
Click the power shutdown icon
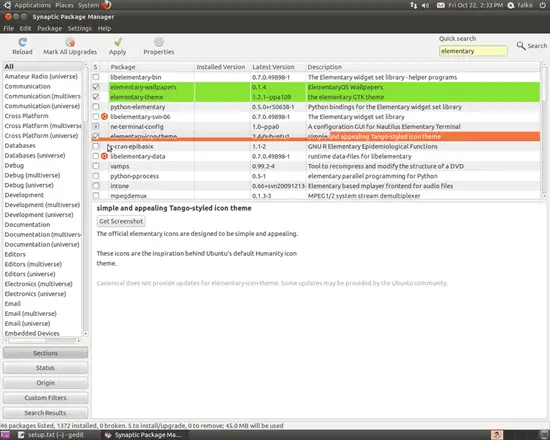(543, 5)
